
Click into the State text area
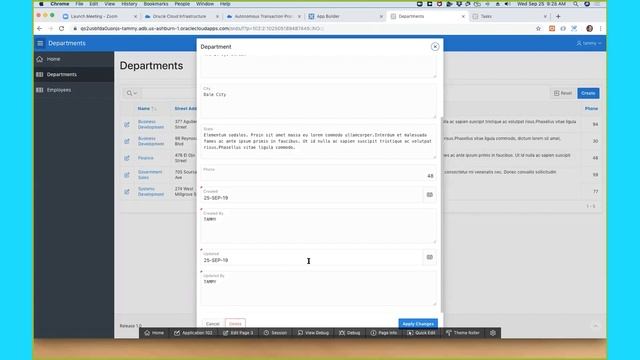(x=318, y=142)
